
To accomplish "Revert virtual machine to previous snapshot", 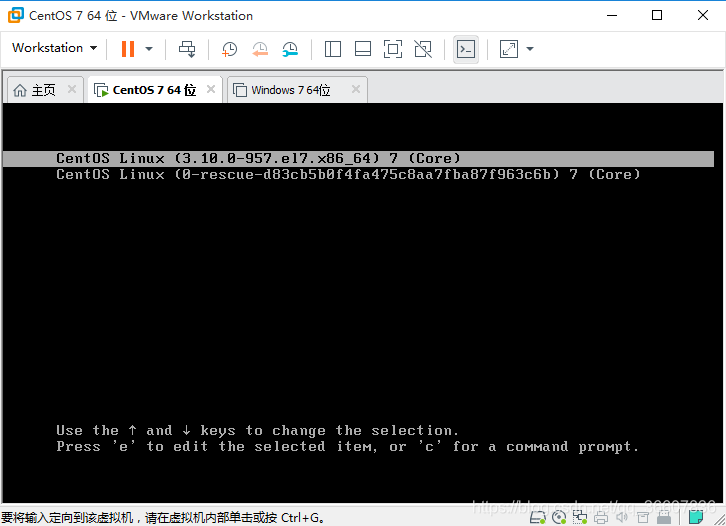I will coord(260,49).
